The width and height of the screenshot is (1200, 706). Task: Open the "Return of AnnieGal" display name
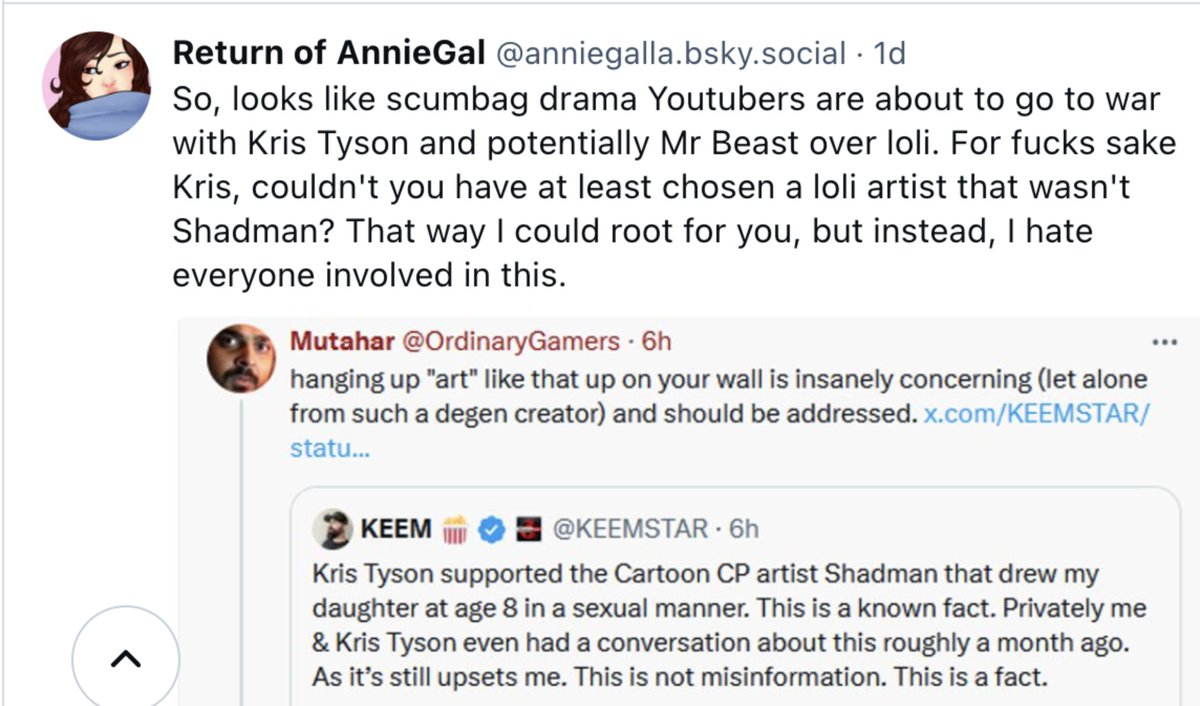pos(328,53)
